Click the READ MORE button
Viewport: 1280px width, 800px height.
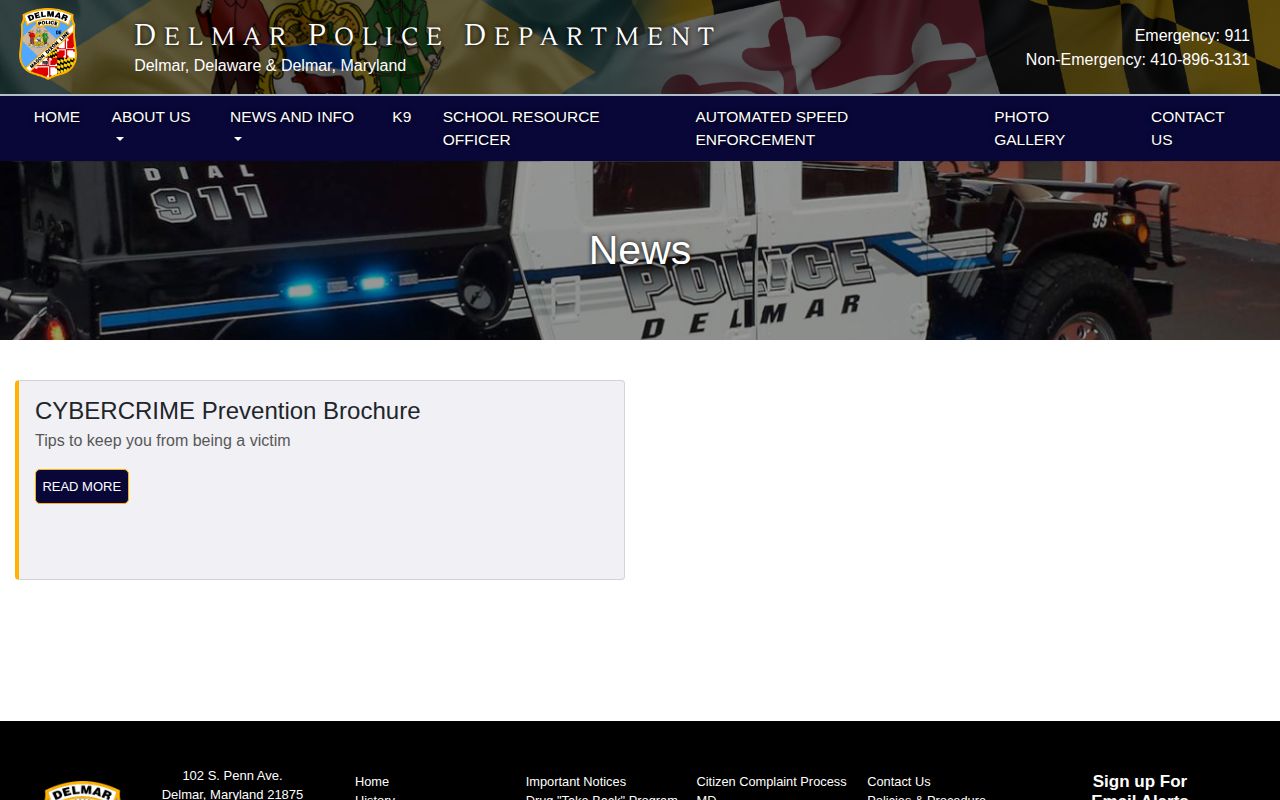[x=82, y=486]
